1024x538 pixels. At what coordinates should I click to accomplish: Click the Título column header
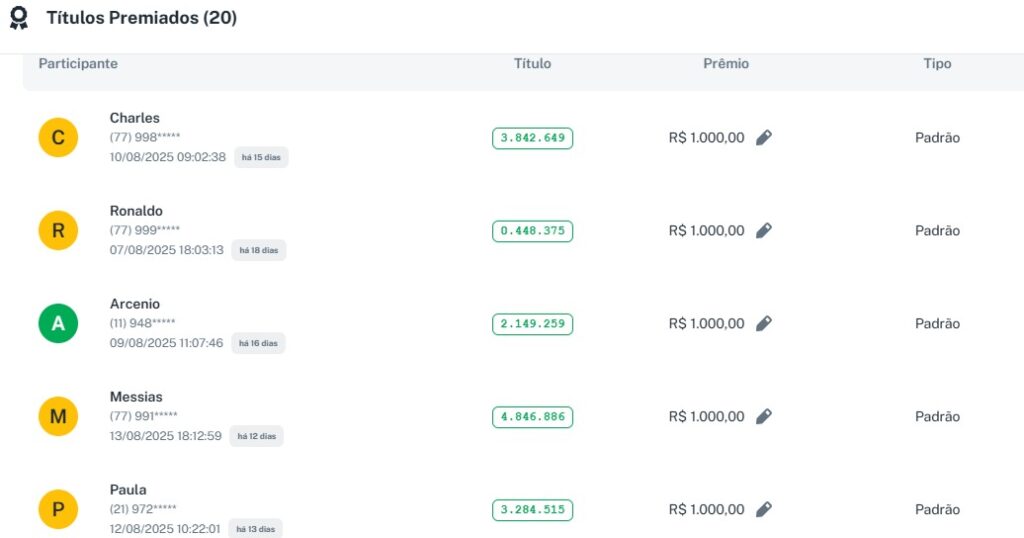click(532, 64)
